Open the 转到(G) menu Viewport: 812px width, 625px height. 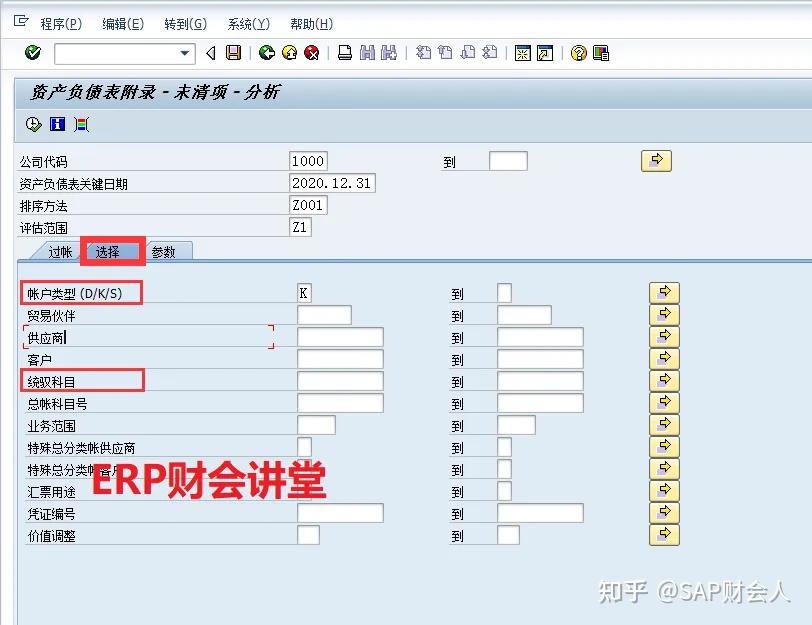click(x=184, y=23)
